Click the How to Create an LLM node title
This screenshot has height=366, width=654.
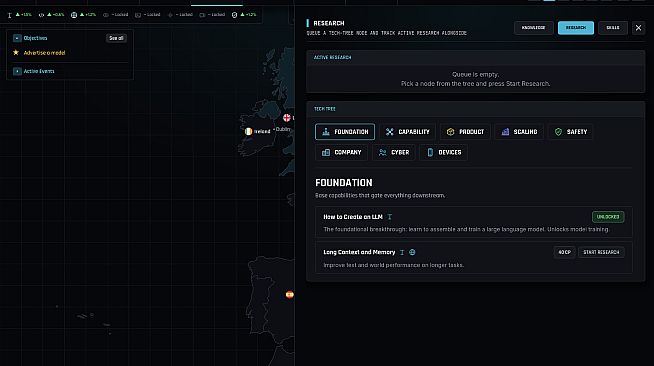click(353, 217)
